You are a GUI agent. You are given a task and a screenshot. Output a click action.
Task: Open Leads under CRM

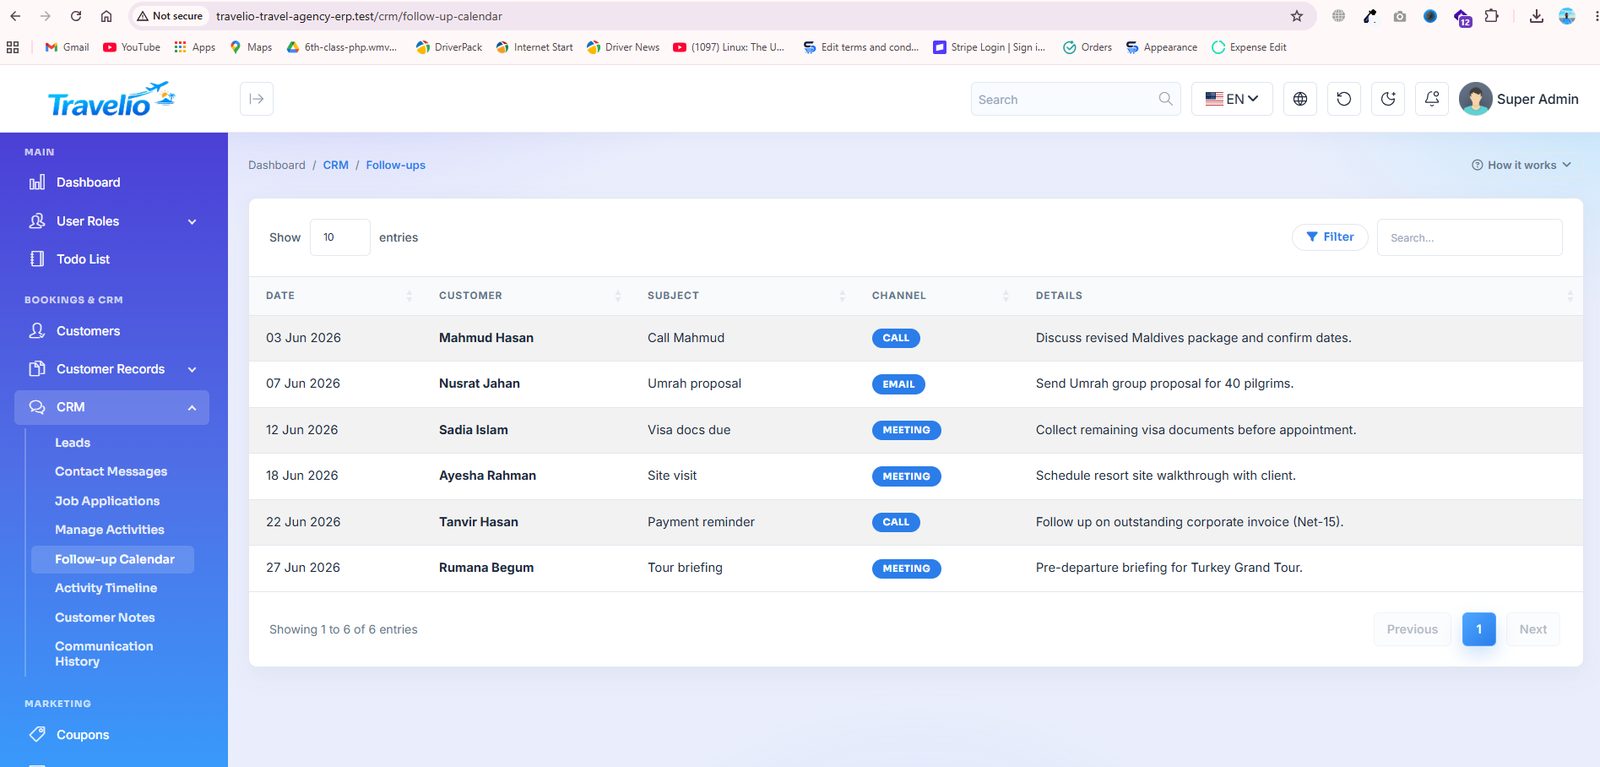tap(72, 442)
